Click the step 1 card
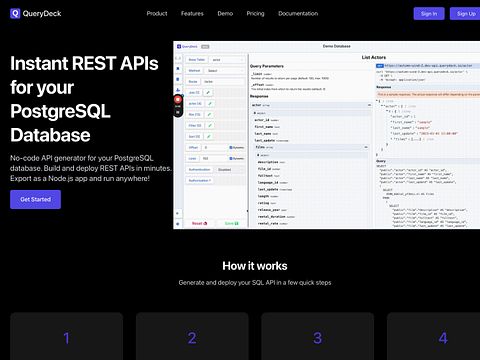This screenshot has width=480, height=360. [x=66, y=336]
